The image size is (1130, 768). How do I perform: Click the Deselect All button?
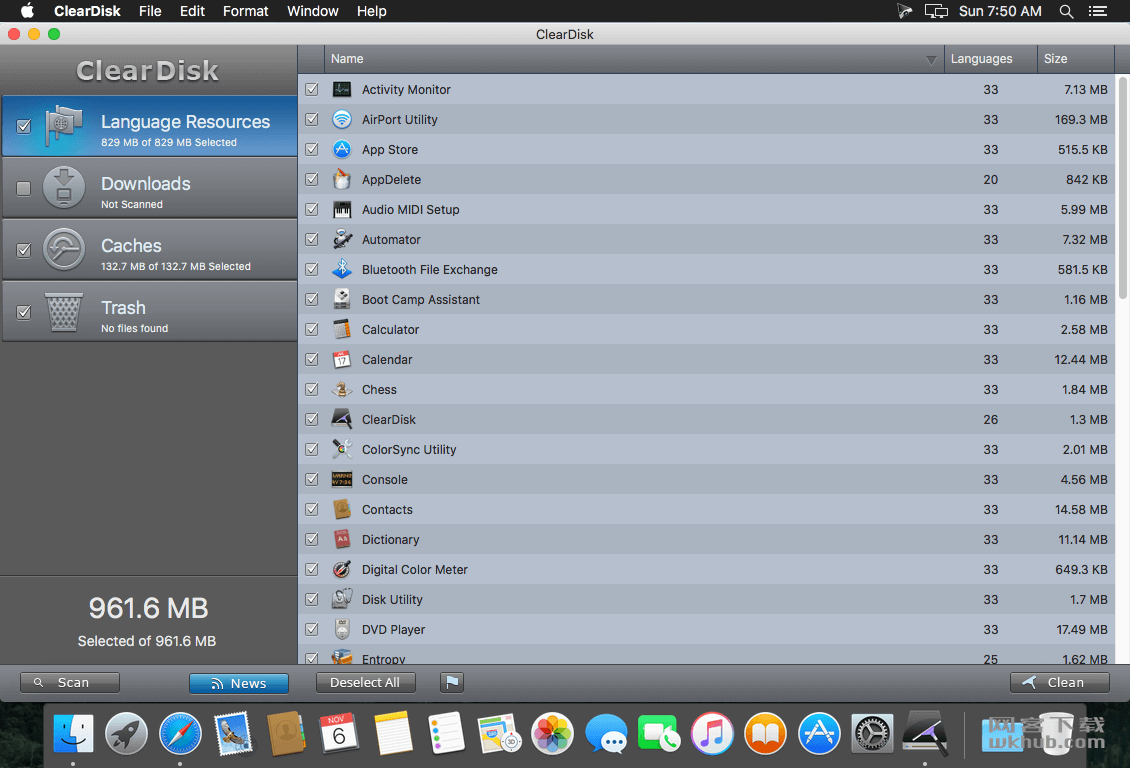click(365, 682)
